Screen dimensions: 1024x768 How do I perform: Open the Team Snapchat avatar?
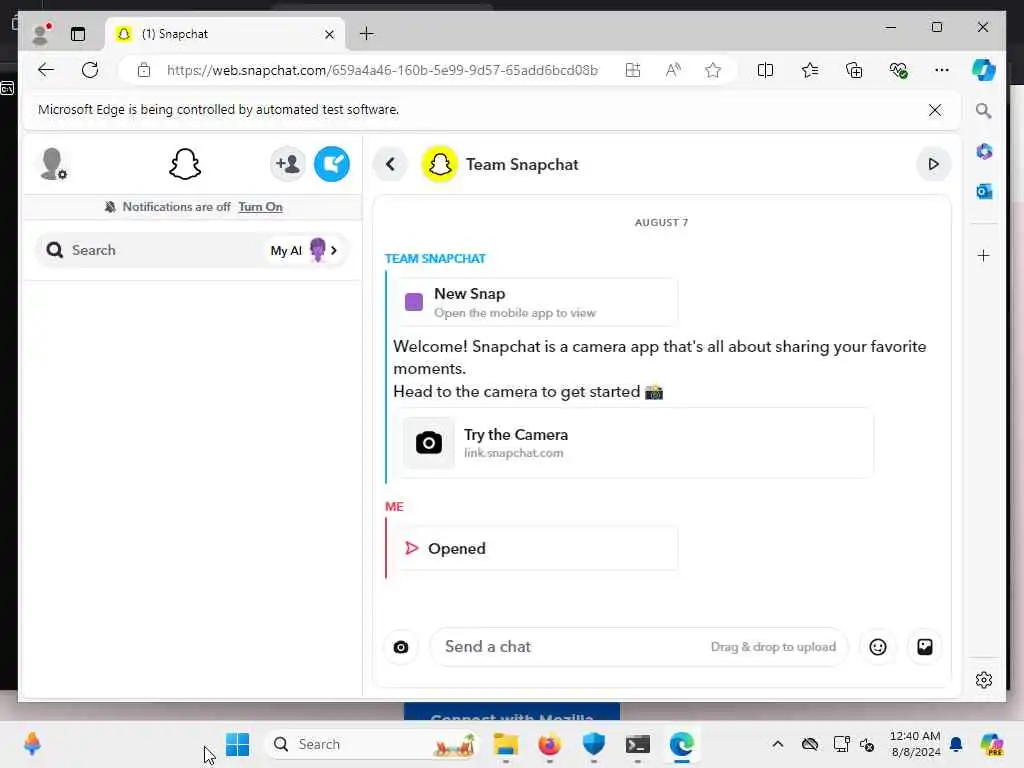440,165
